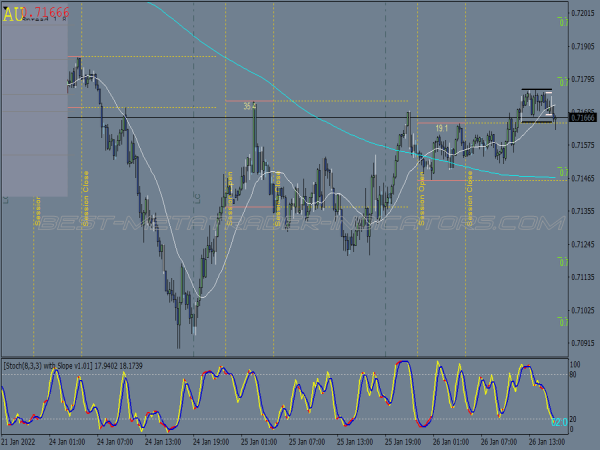Click price axis level 0.71245

pyautogui.click(x=583, y=244)
